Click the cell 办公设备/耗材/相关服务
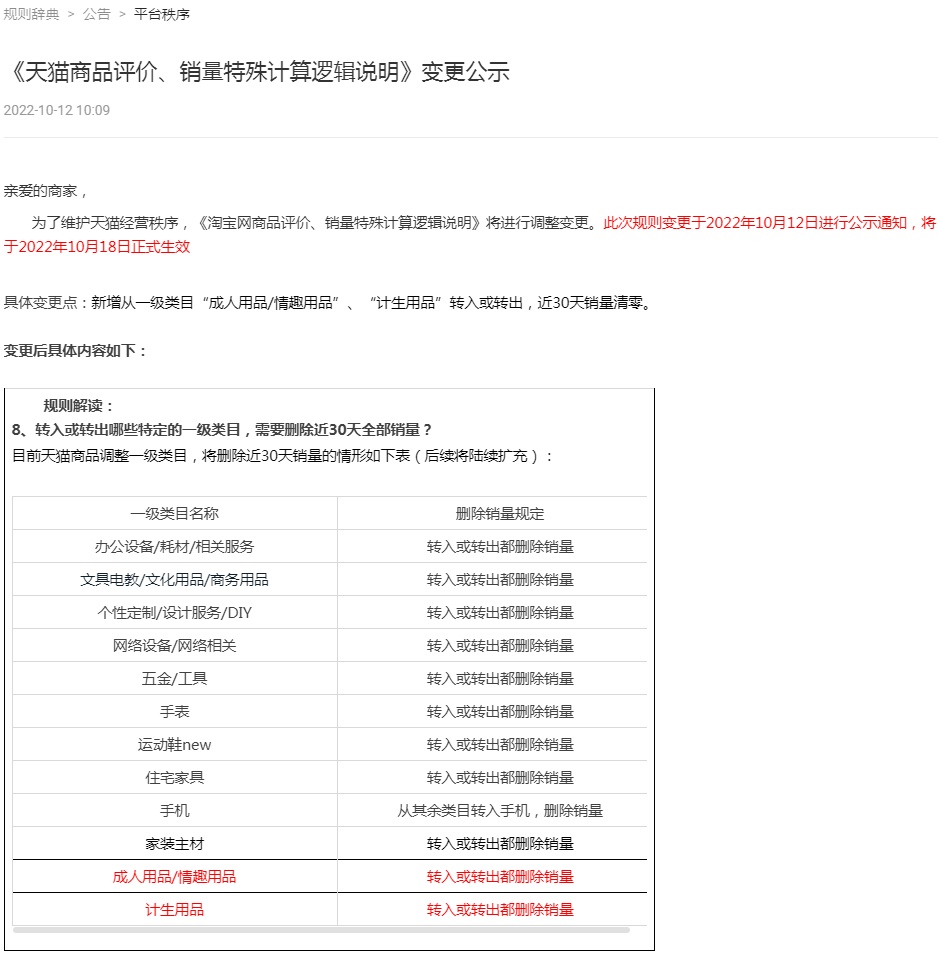 pos(174,547)
